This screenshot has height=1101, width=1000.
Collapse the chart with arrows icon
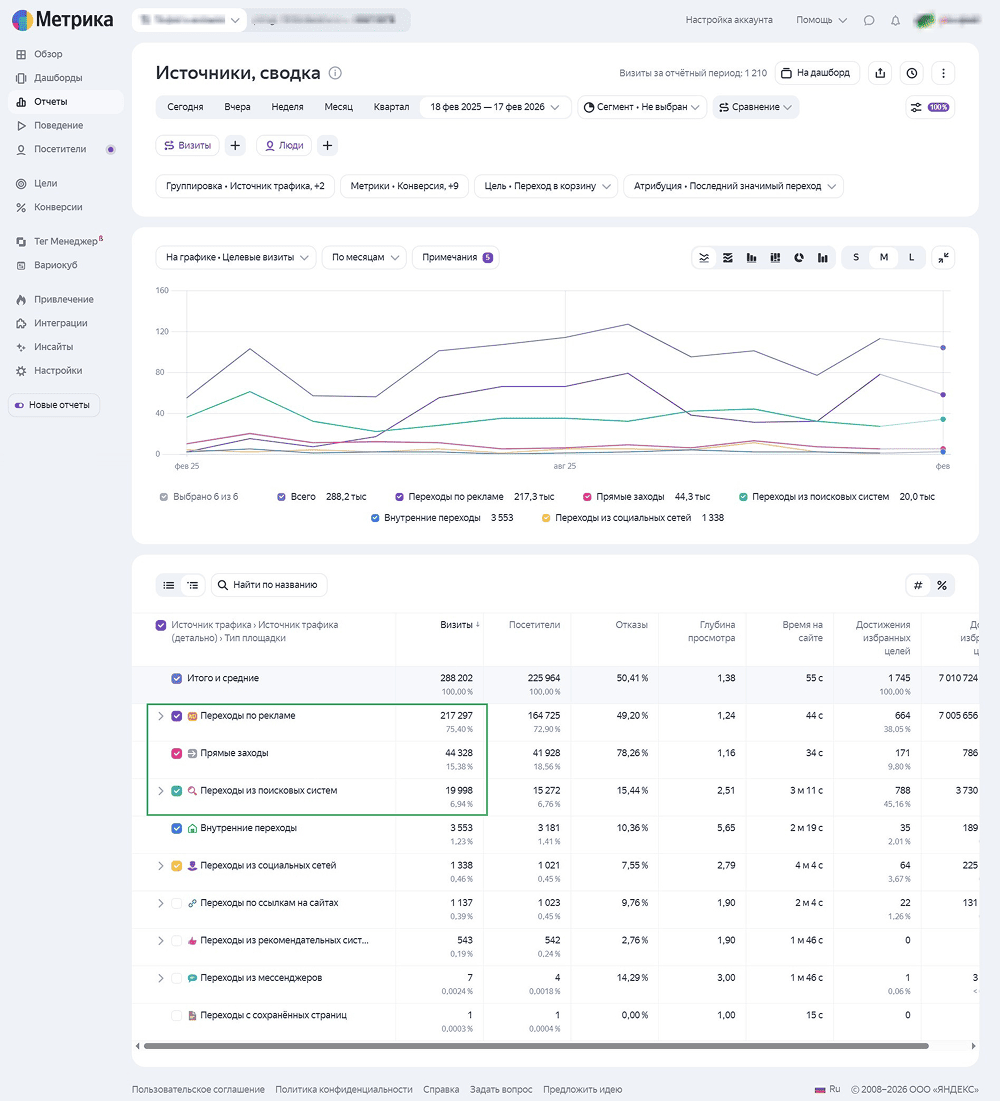(x=943, y=258)
